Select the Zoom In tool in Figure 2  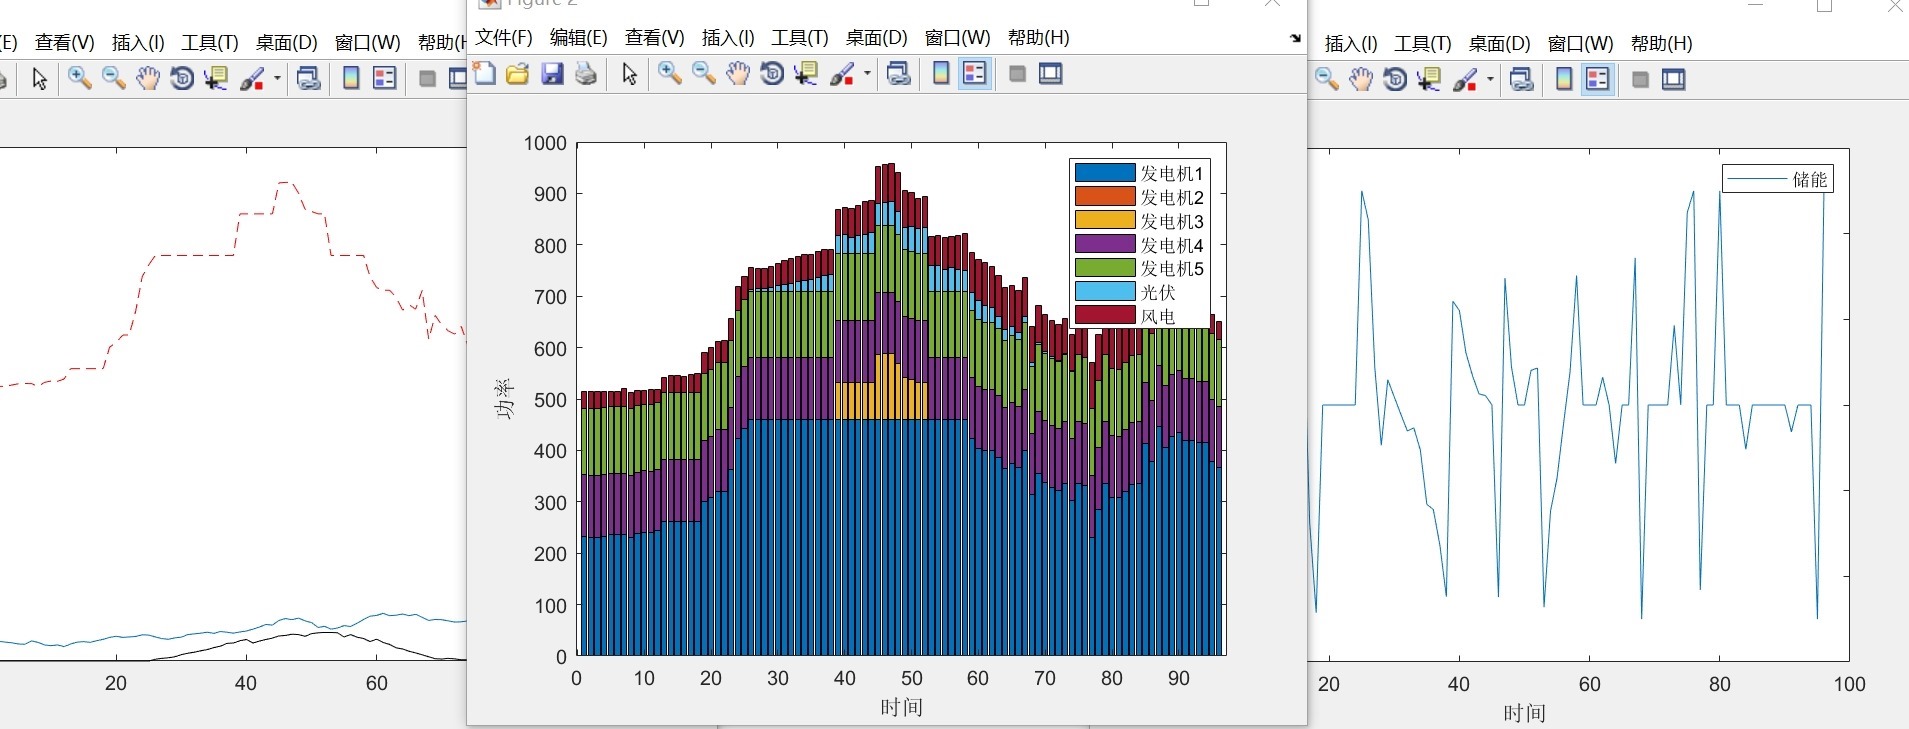pos(670,74)
